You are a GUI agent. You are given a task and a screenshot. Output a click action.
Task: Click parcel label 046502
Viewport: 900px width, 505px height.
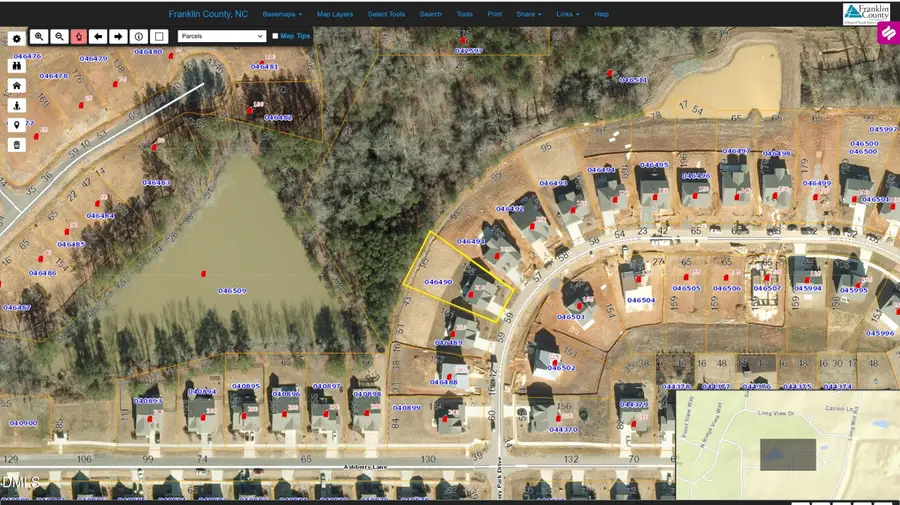pos(561,368)
